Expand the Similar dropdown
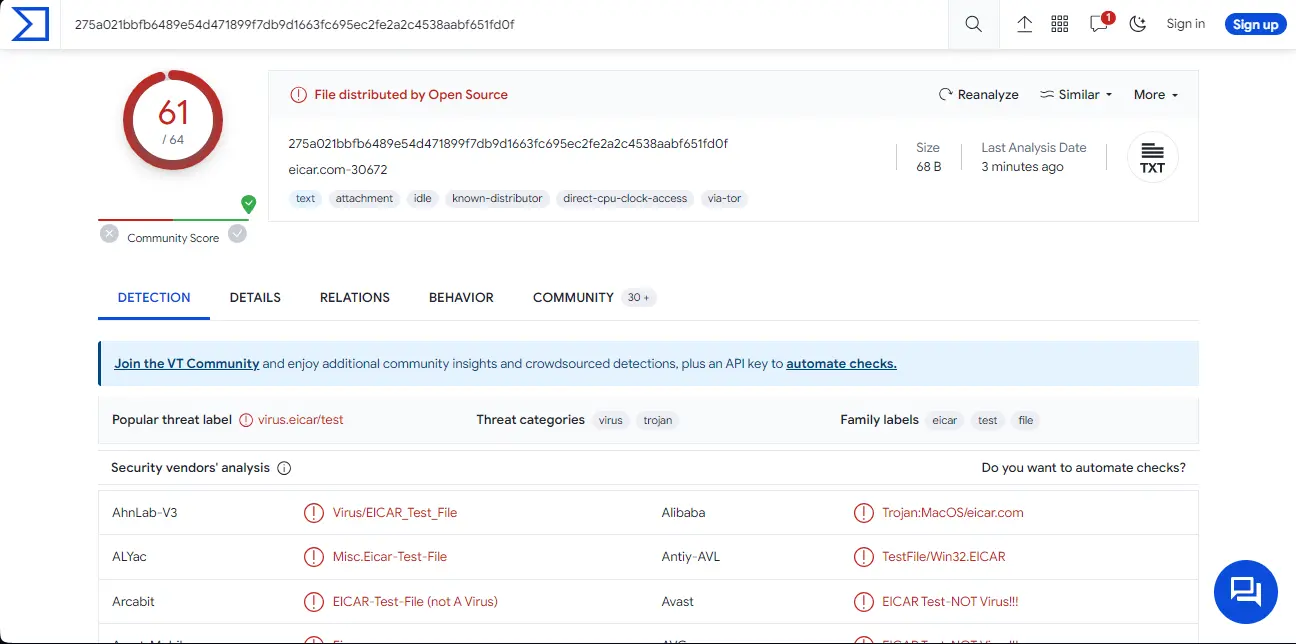The width and height of the screenshot is (1296, 644). coord(1076,94)
